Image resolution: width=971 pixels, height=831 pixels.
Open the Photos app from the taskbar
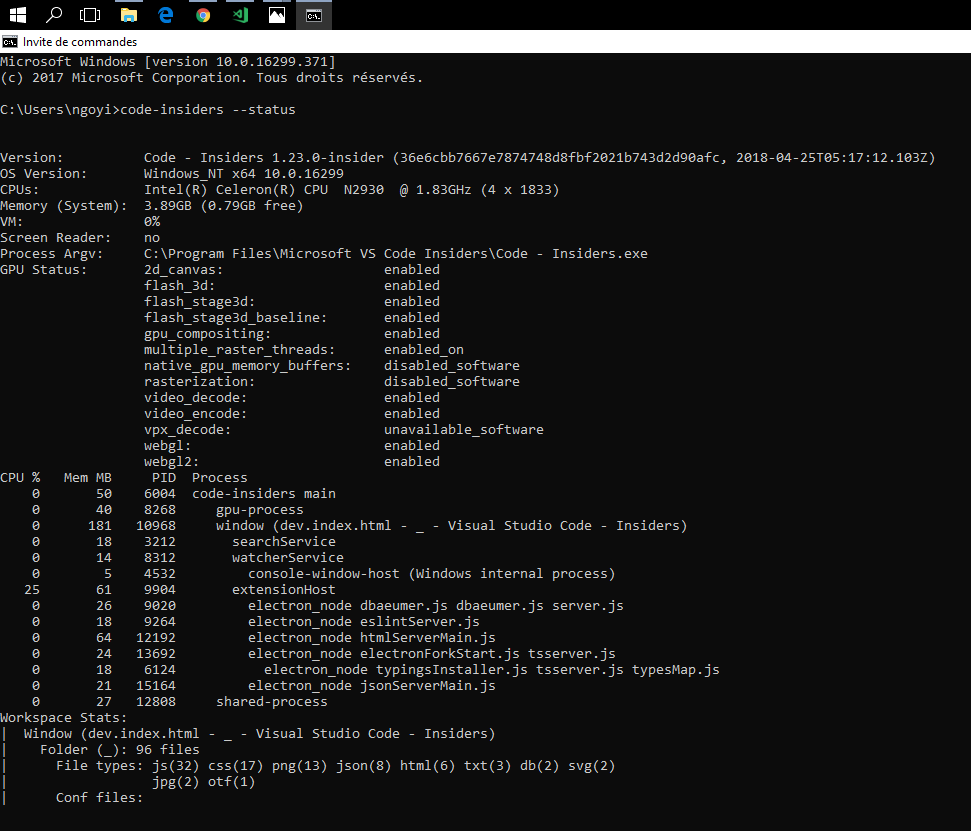coord(277,15)
